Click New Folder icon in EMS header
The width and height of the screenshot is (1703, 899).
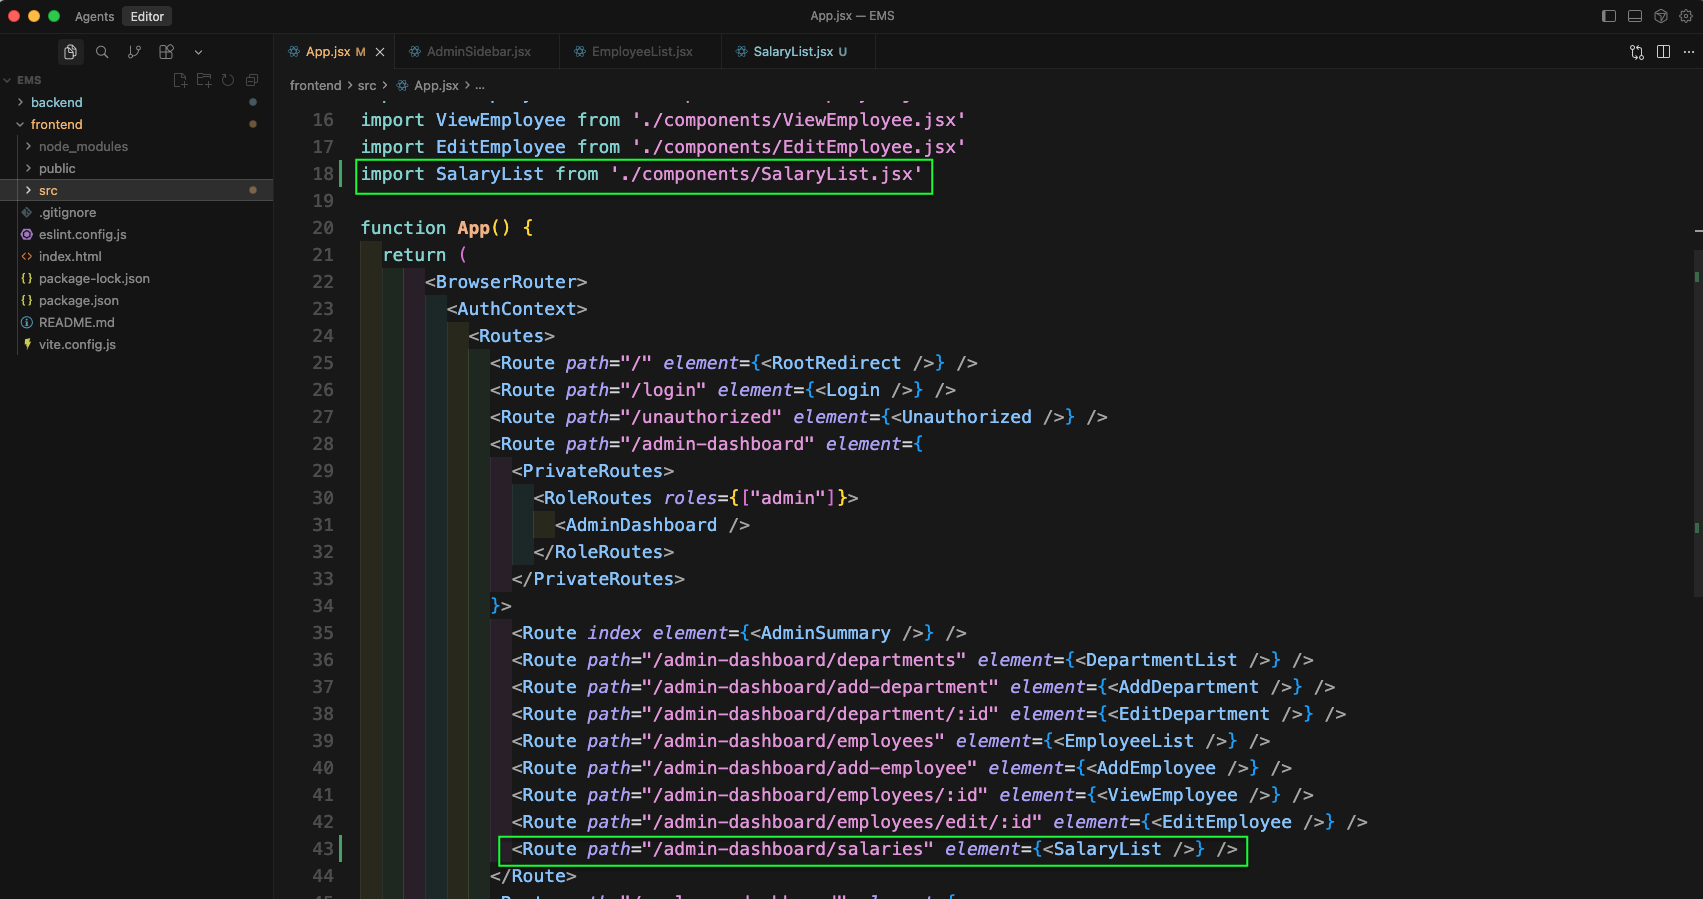click(x=204, y=80)
